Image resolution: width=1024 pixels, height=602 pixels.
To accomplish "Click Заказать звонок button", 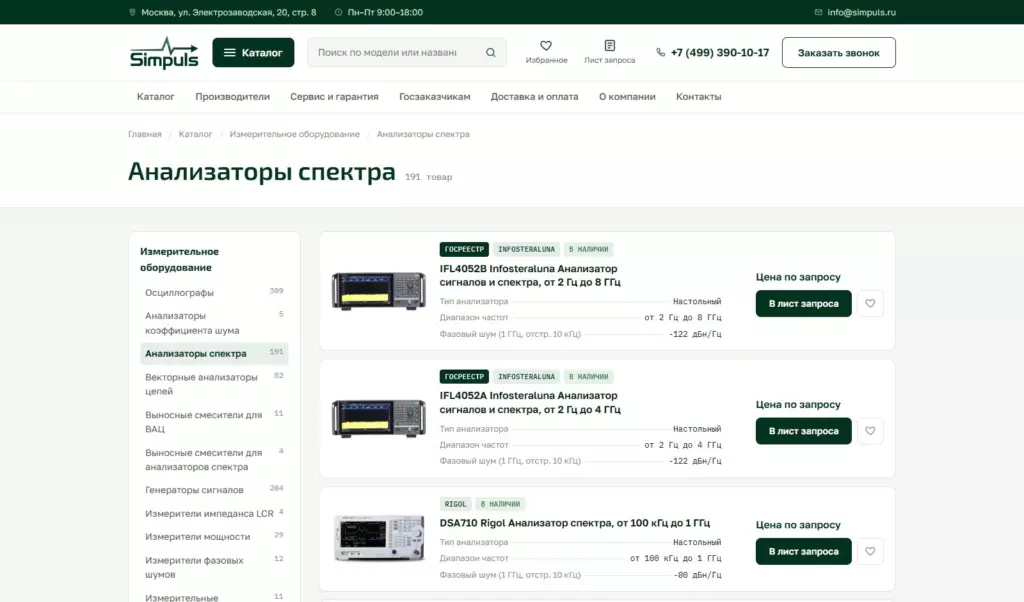I will 839,52.
